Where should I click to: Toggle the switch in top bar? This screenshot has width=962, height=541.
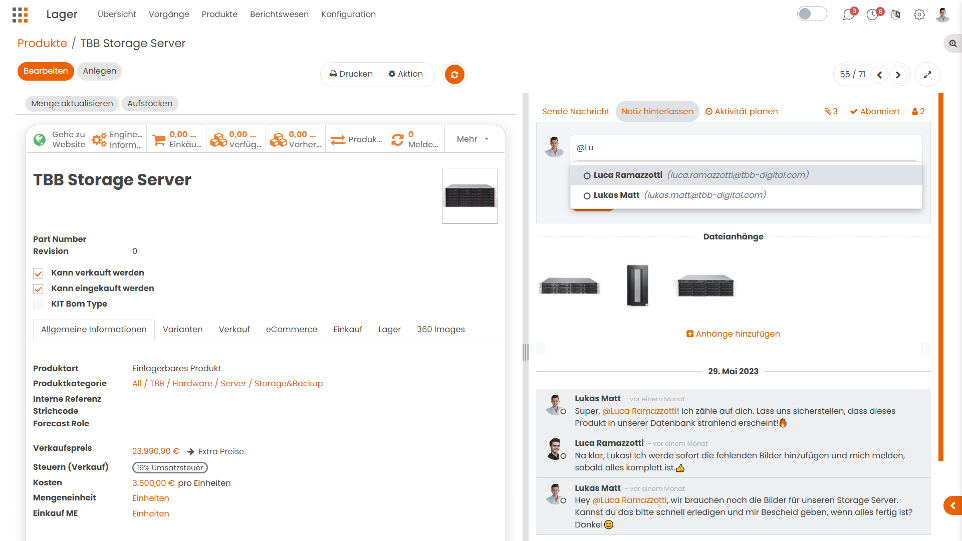tap(812, 14)
